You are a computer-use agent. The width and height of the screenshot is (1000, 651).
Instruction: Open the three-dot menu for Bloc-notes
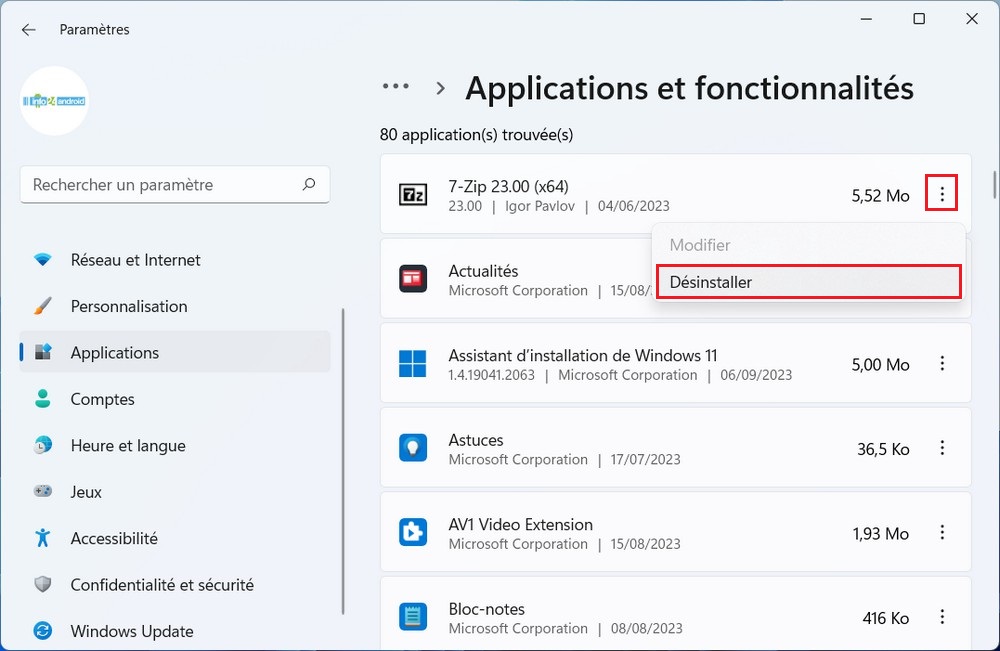tap(941, 617)
